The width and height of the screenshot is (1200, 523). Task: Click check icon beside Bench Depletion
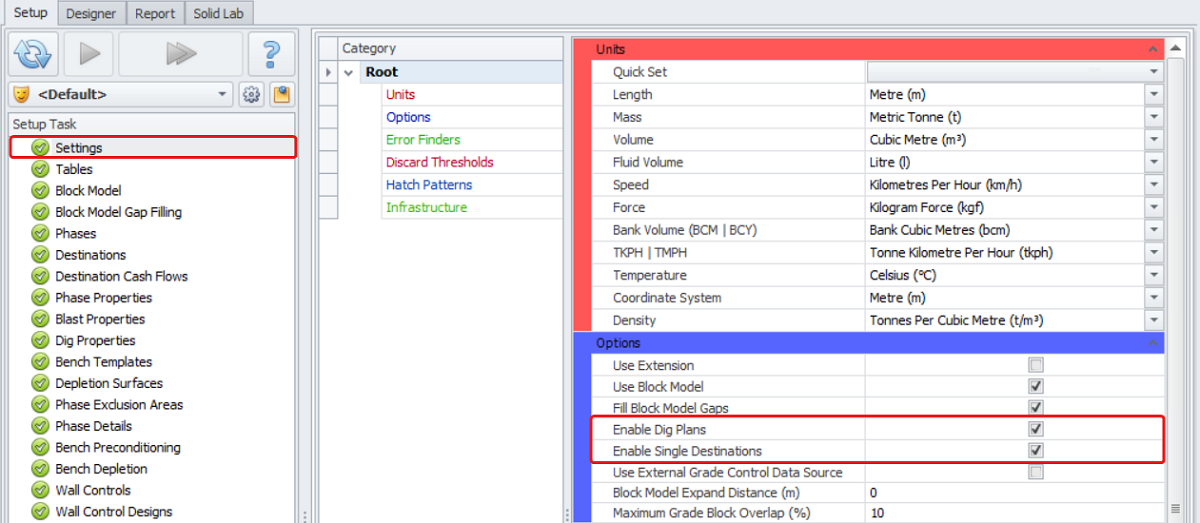(40, 469)
